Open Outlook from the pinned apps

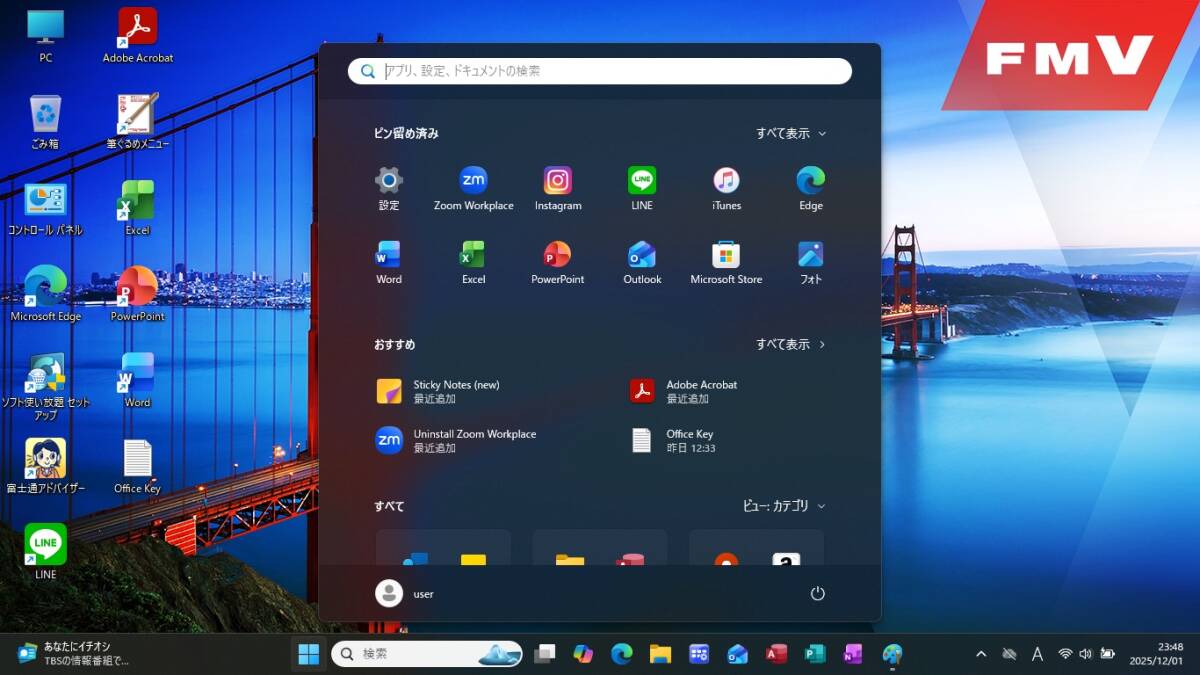pyautogui.click(x=642, y=263)
